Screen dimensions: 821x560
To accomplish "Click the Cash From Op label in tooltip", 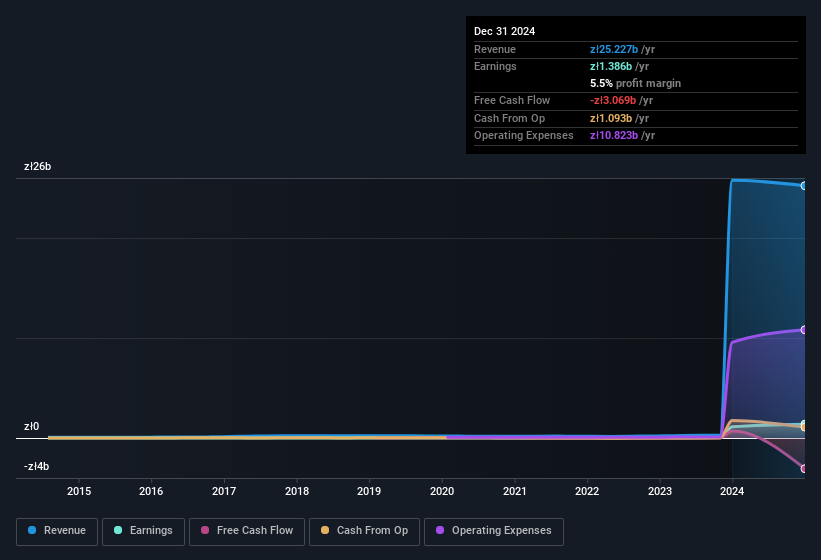I will pyautogui.click(x=509, y=118).
